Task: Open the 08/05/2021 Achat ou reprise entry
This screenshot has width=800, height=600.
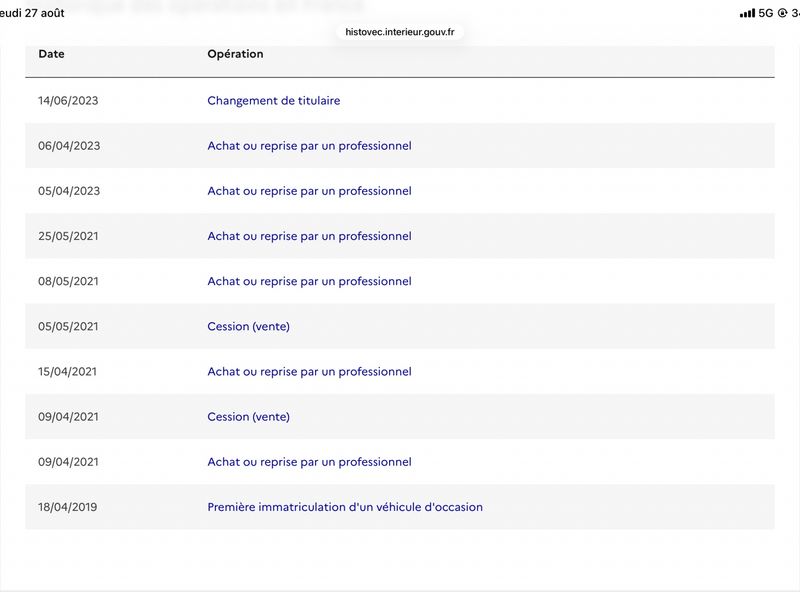Action: pos(309,281)
